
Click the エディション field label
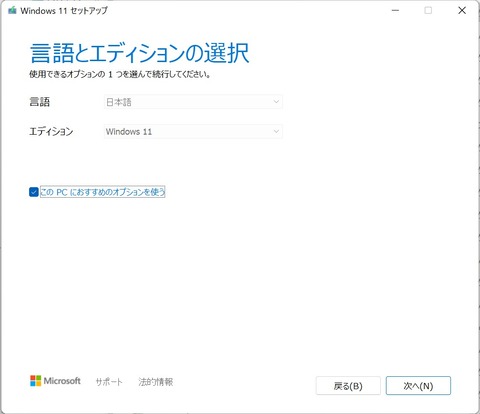[x=51, y=131]
